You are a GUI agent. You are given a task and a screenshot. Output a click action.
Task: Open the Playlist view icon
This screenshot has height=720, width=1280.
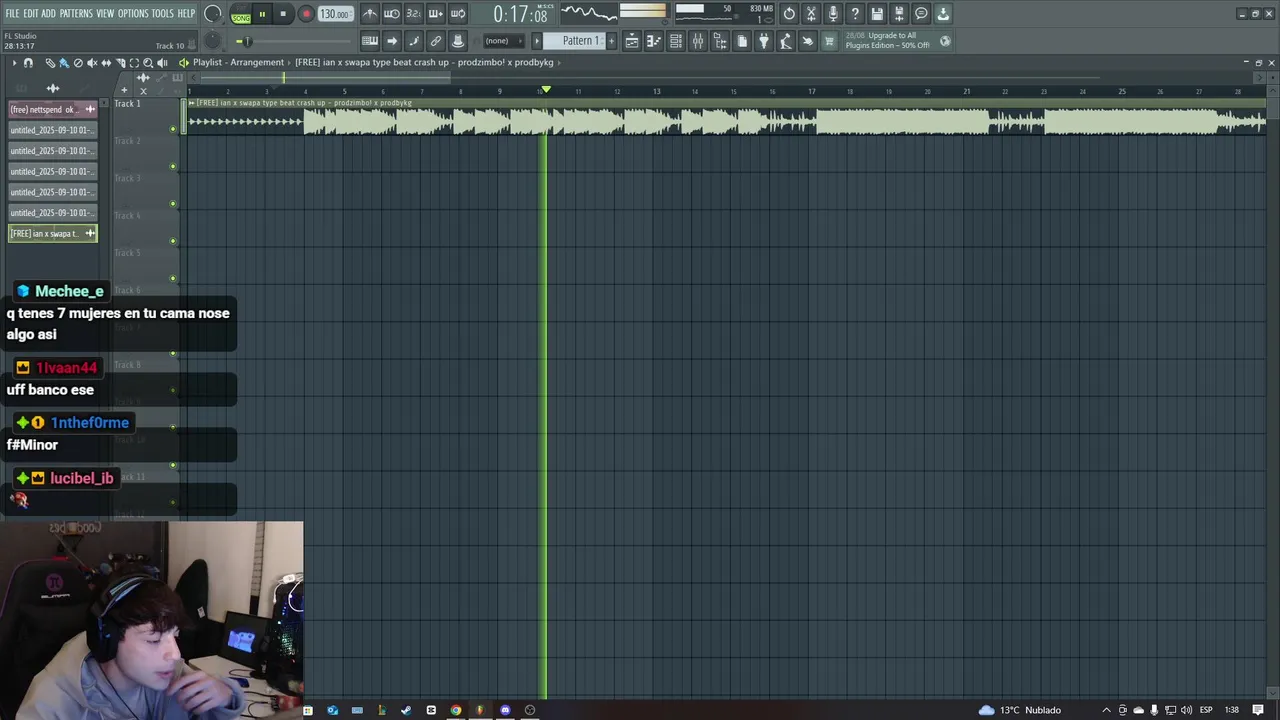(x=632, y=41)
